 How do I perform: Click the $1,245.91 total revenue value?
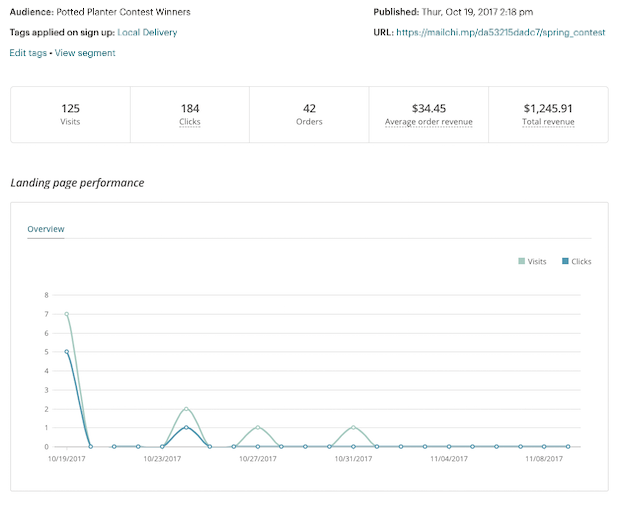[548, 108]
